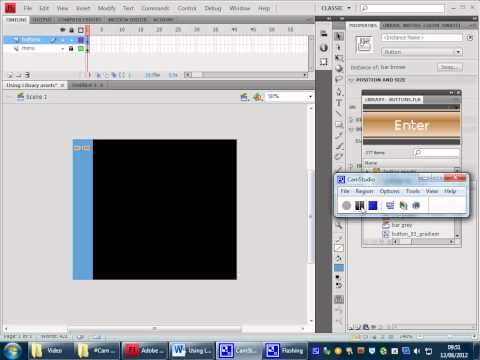Click the New Layer icon in timeline
480x360 pixels.
point(10,75)
